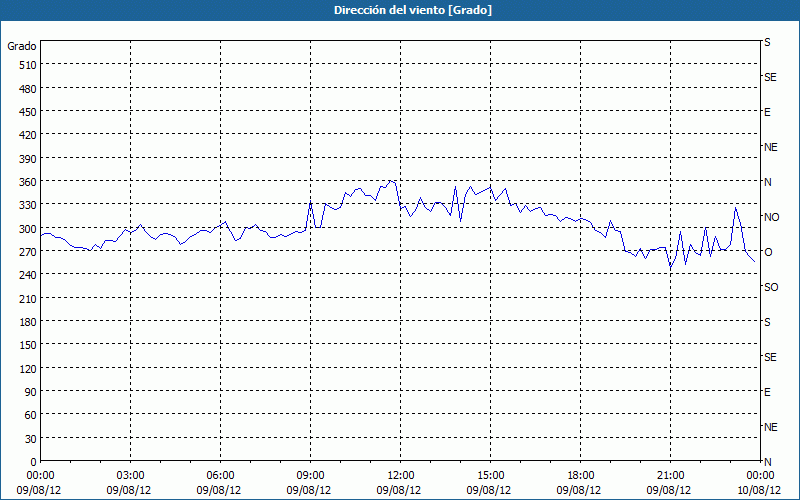This screenshot has height=500, width=800.
Task: Click the 'NE' compass label aligned with 390
Action: click(x=770, y=147)
